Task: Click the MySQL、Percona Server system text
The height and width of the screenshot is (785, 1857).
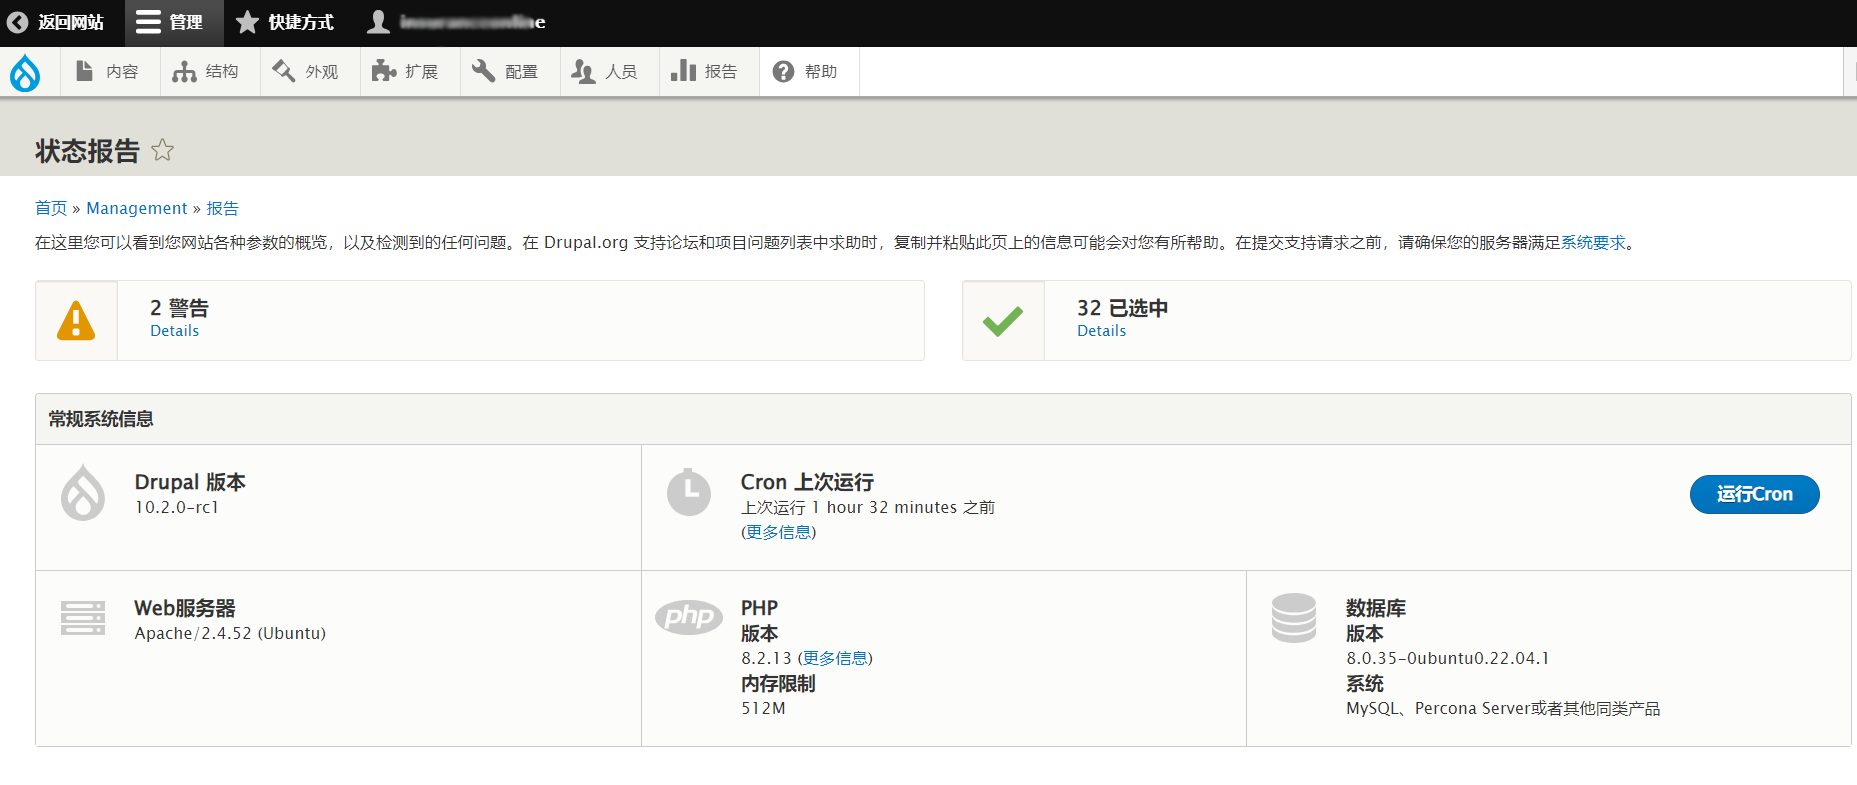Action: coord(1503,708)
